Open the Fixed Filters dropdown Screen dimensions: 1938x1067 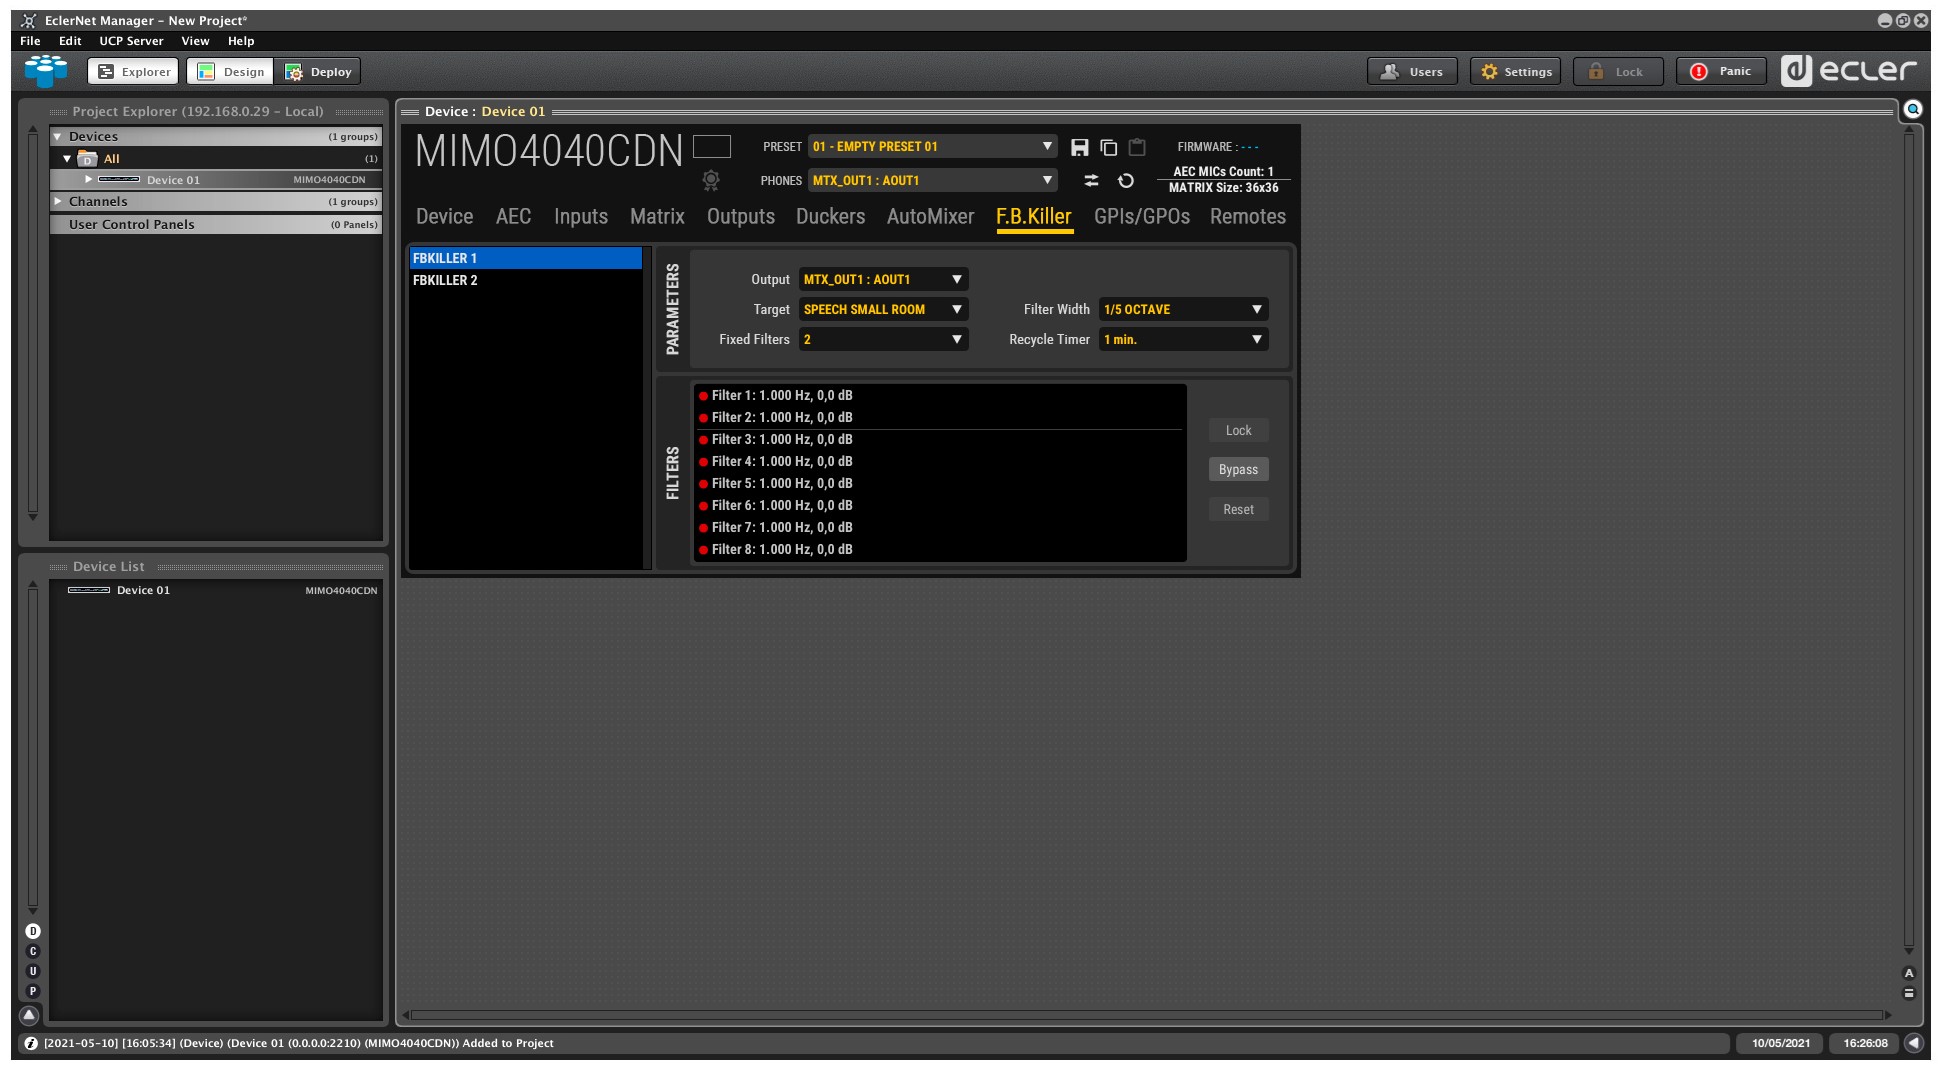(883, 340)
